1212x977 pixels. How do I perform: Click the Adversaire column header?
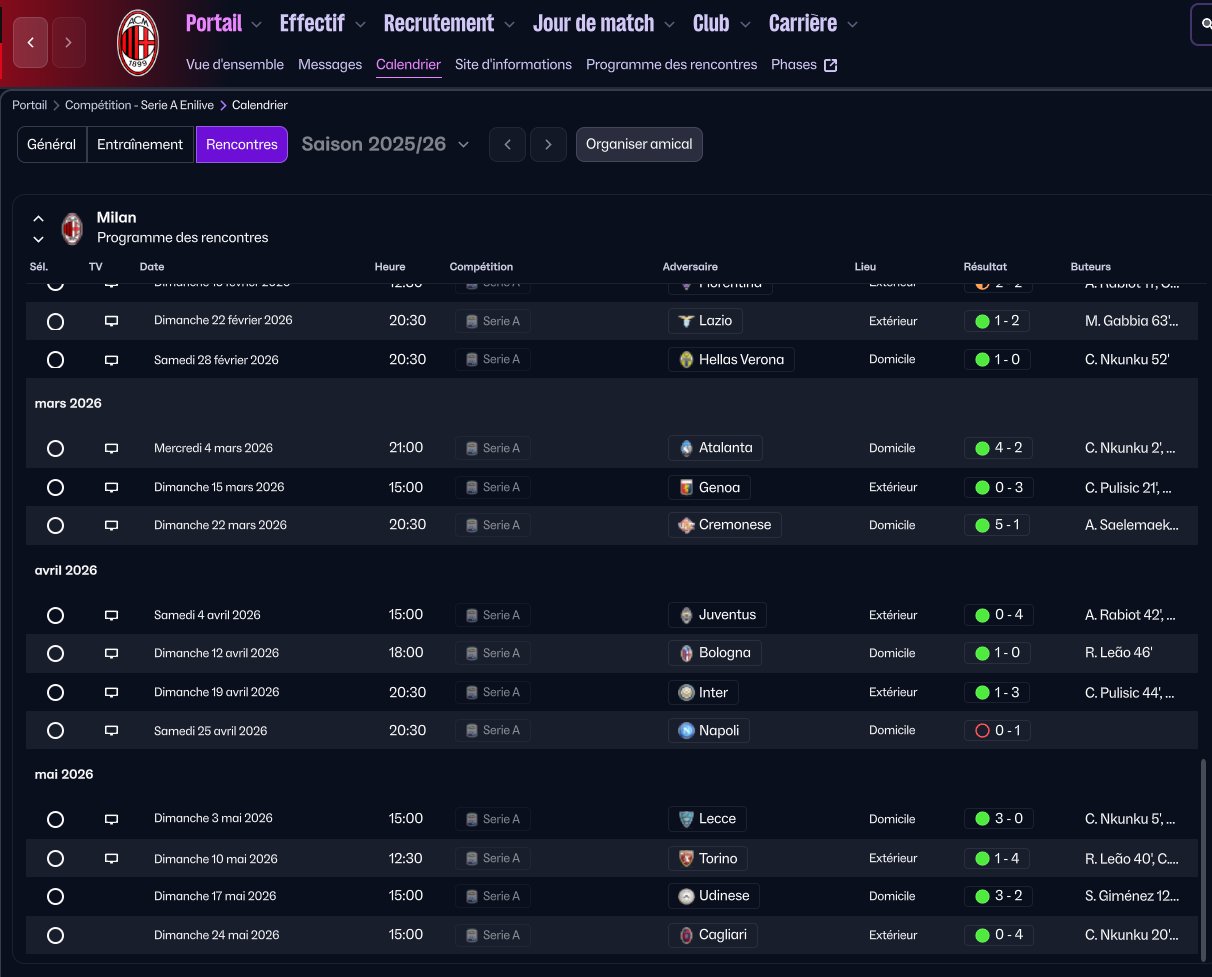click(x=690, y=267)
